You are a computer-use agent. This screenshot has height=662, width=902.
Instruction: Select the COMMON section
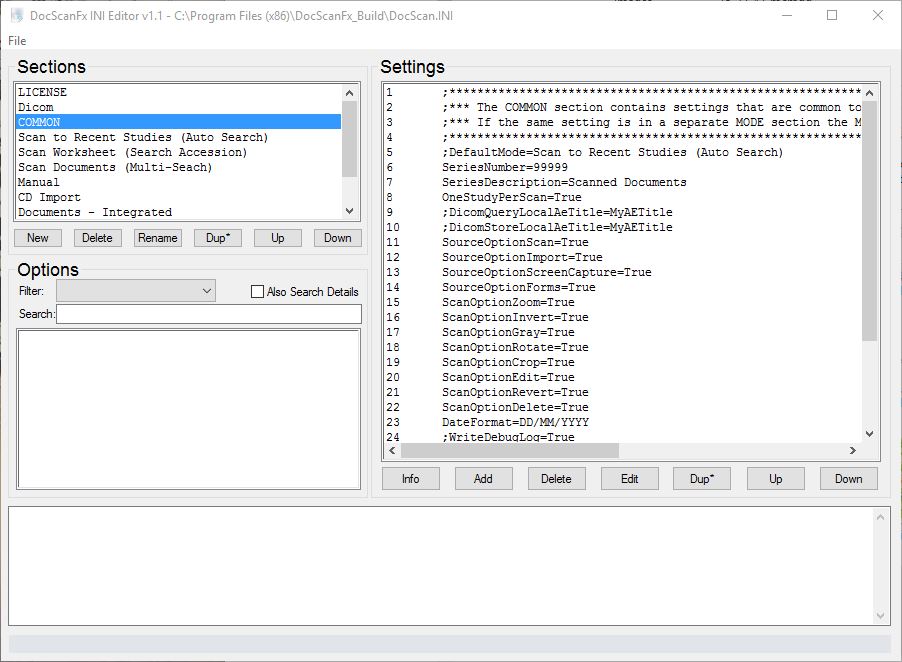point(178,122)
